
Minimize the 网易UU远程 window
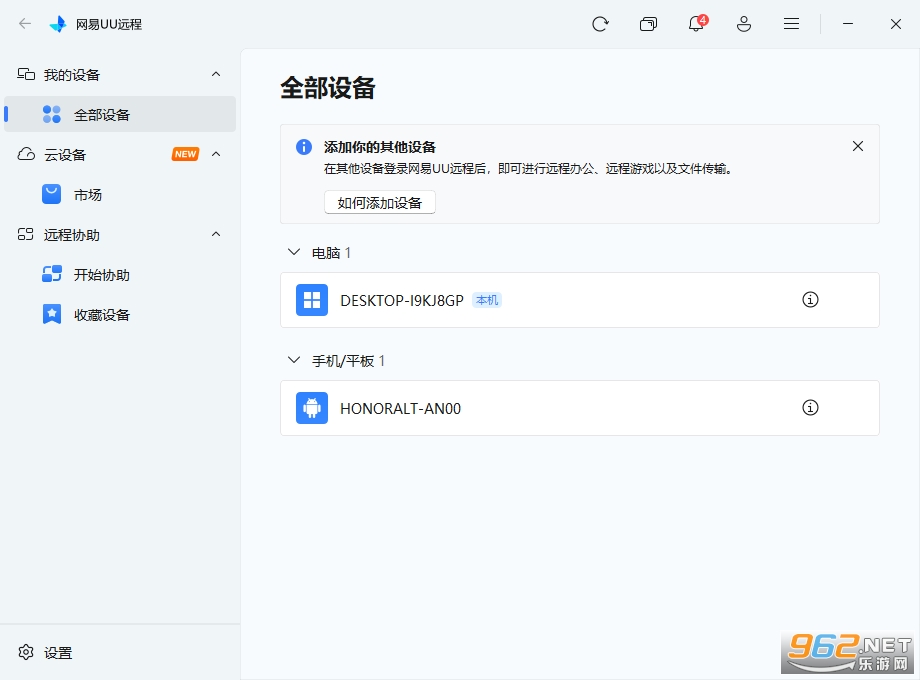coord(847,24)
